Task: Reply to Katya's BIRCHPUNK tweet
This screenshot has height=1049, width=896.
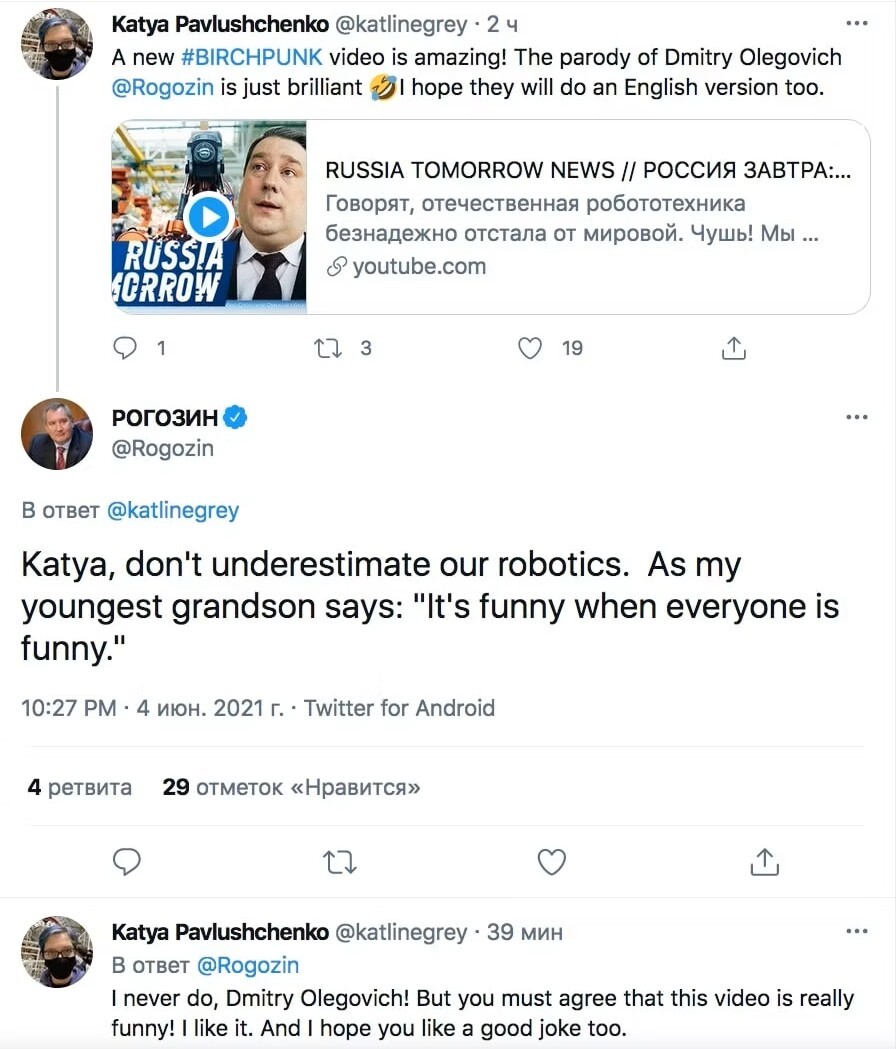Action: (127, 348)
